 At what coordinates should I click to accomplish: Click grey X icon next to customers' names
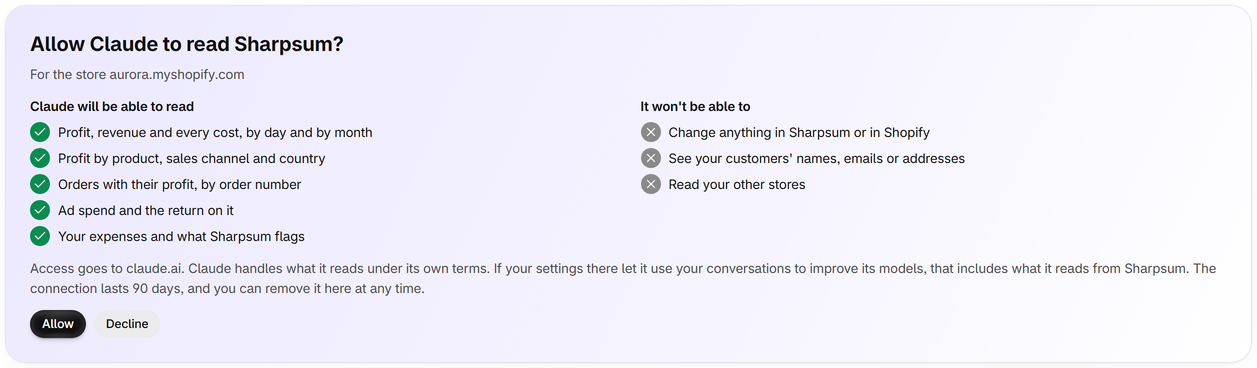point(651,158)
